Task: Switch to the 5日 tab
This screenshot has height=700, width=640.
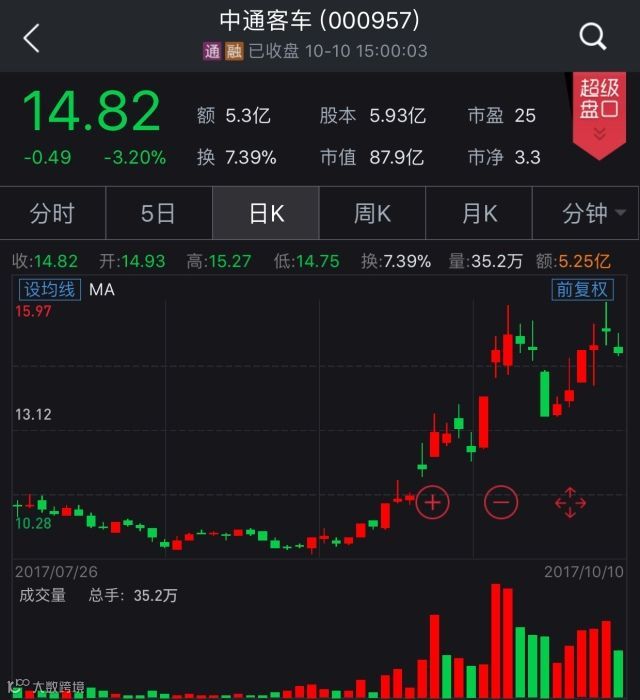Action: point(159,213)
